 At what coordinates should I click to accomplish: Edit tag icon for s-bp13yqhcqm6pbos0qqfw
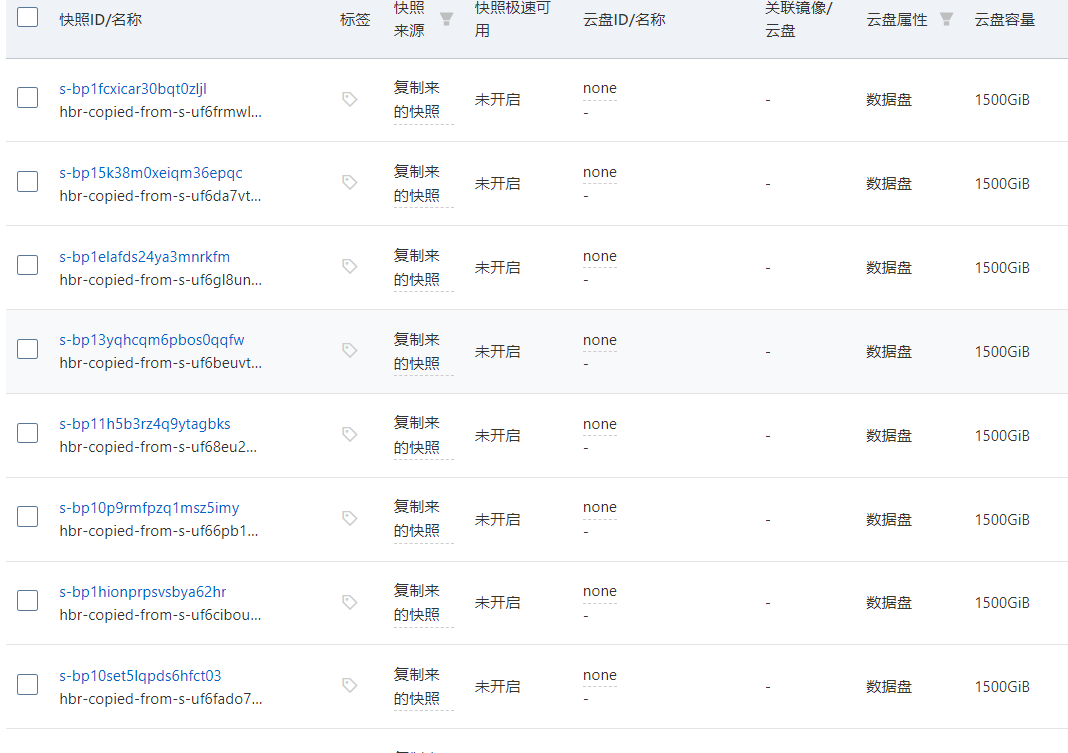click(x=349, y=350)
